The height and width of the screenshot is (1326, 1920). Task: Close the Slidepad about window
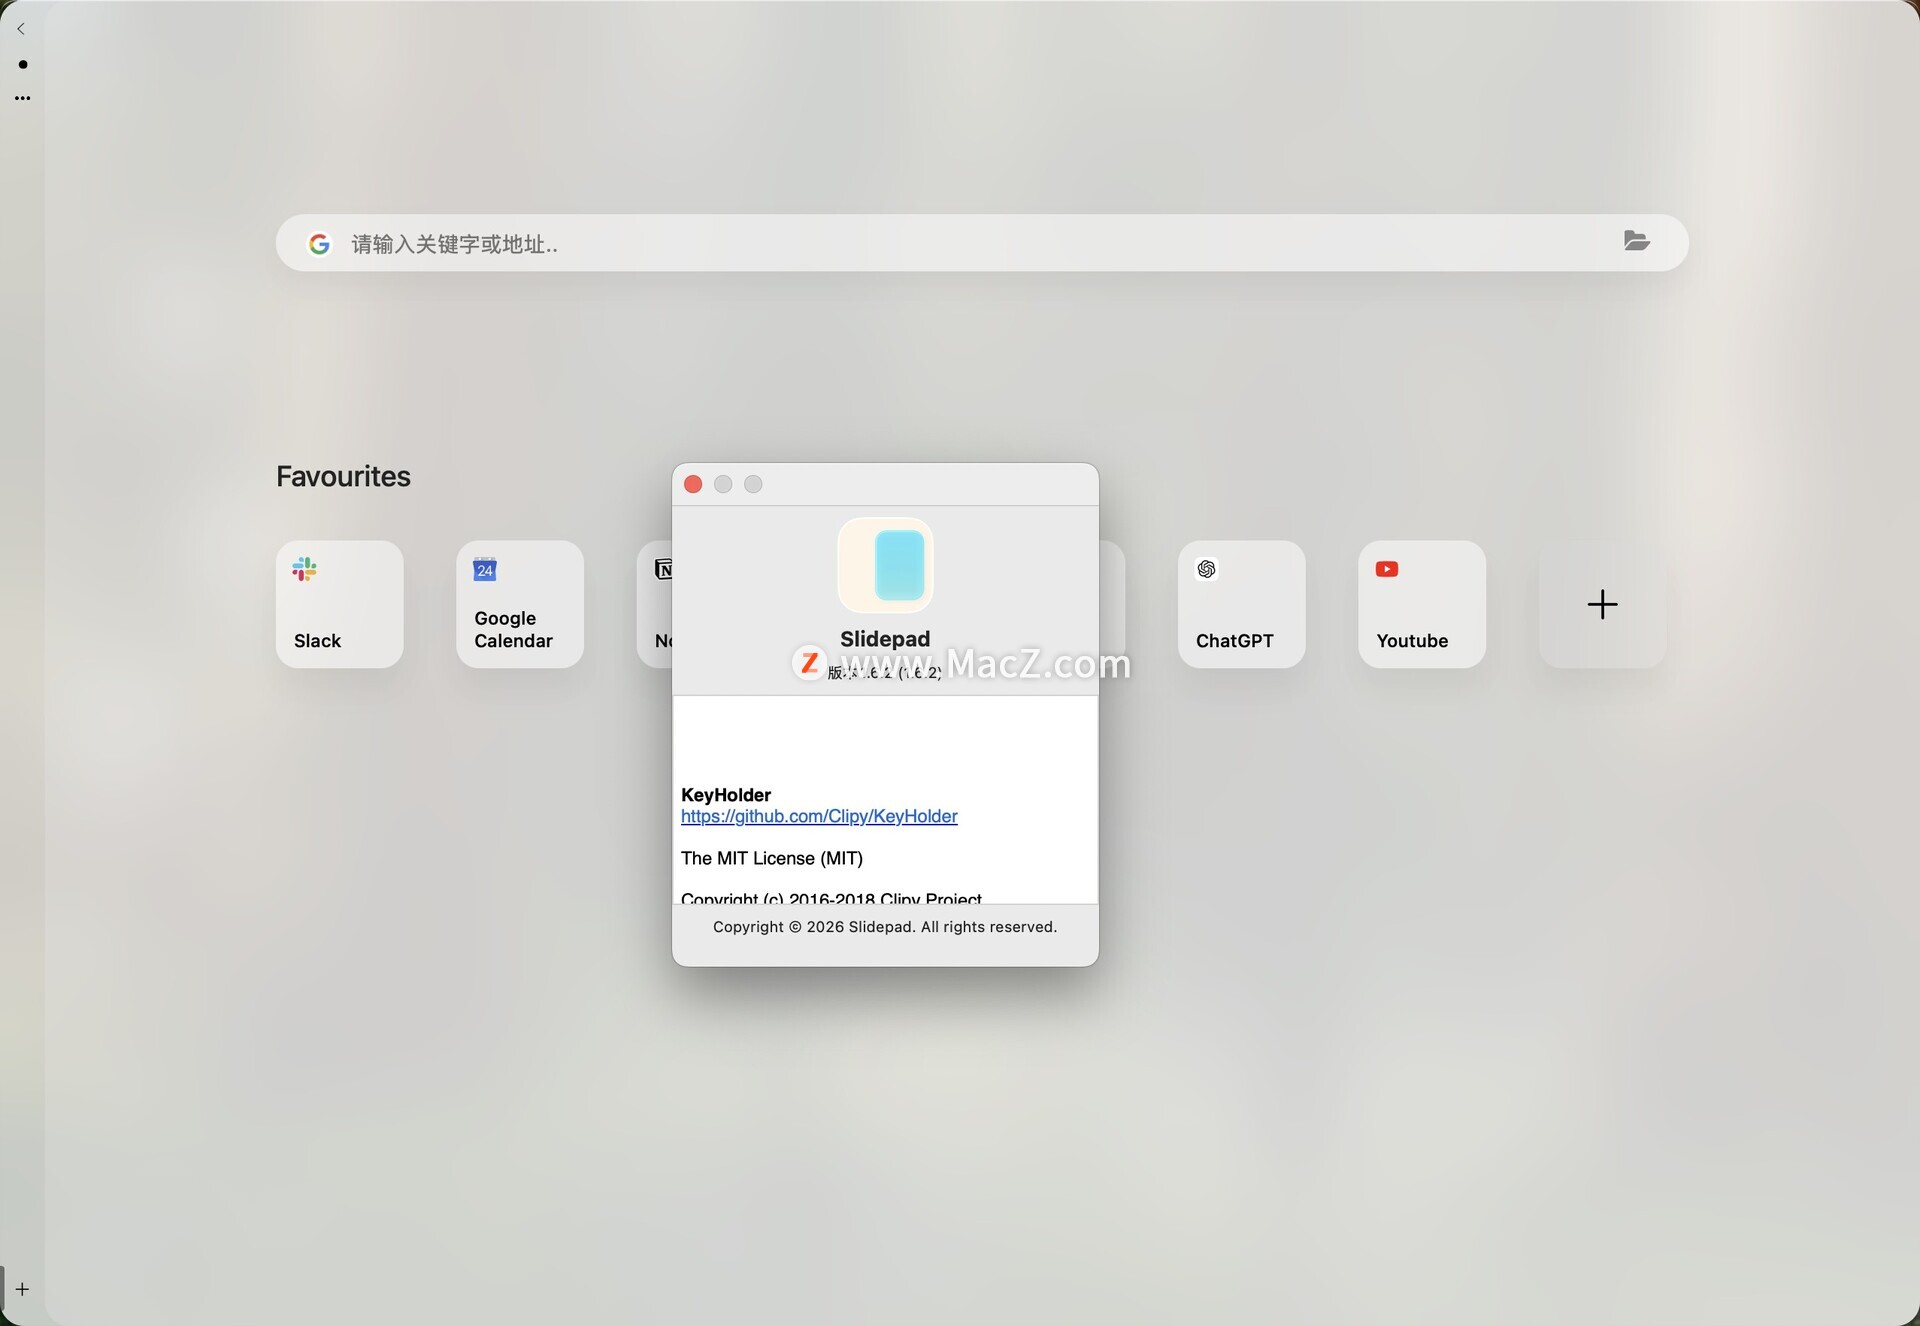693,485
